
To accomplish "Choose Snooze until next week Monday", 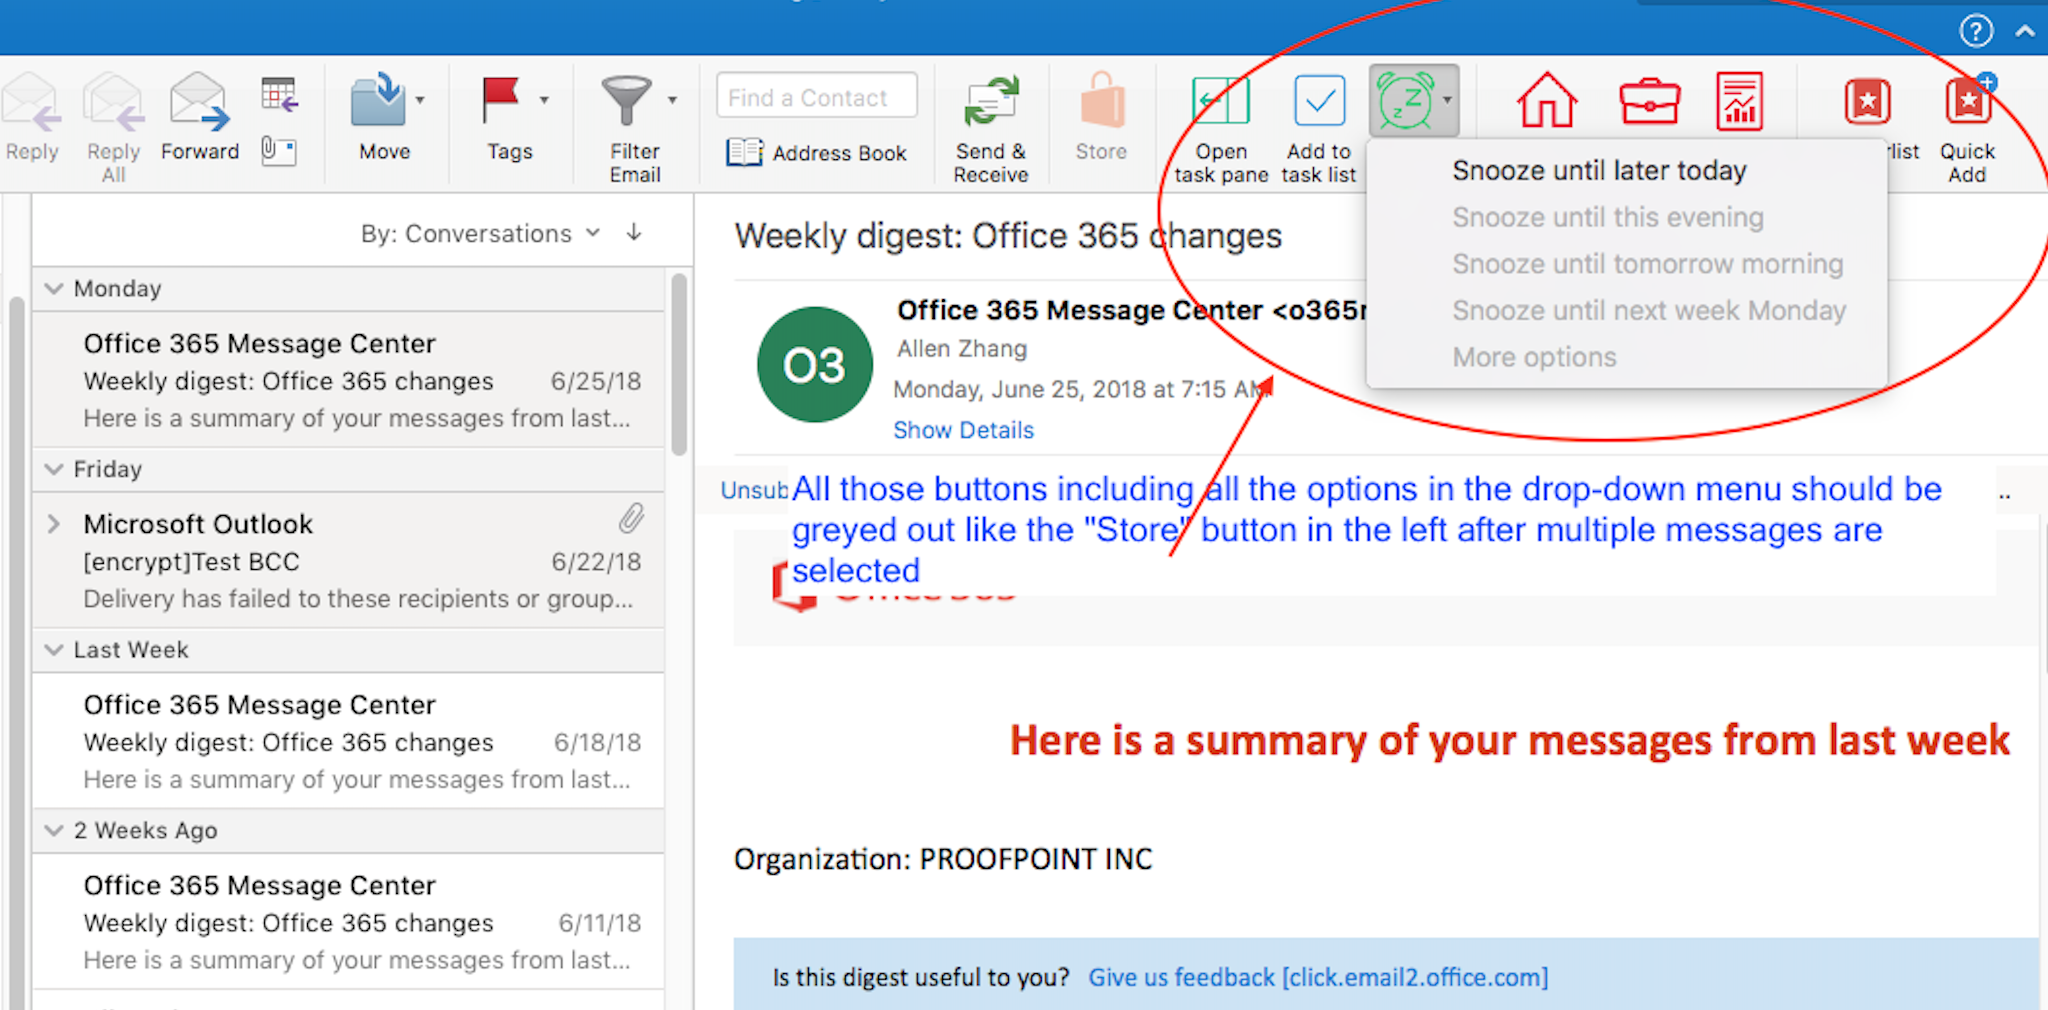I will click(x=1627, y=311).
